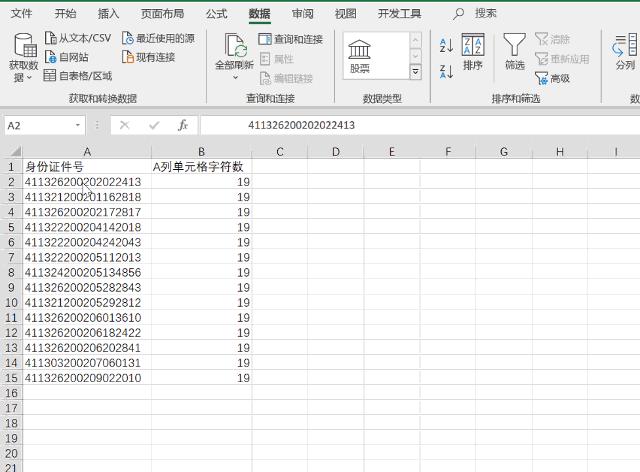640x472 pixels.
Task: Sort ascending A to Z
Action: coord(446,45)
